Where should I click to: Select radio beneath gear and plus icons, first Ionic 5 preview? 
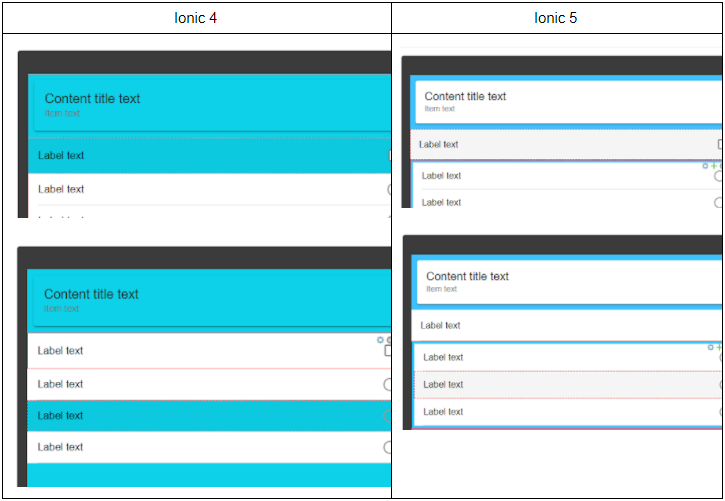pos(718,176)
